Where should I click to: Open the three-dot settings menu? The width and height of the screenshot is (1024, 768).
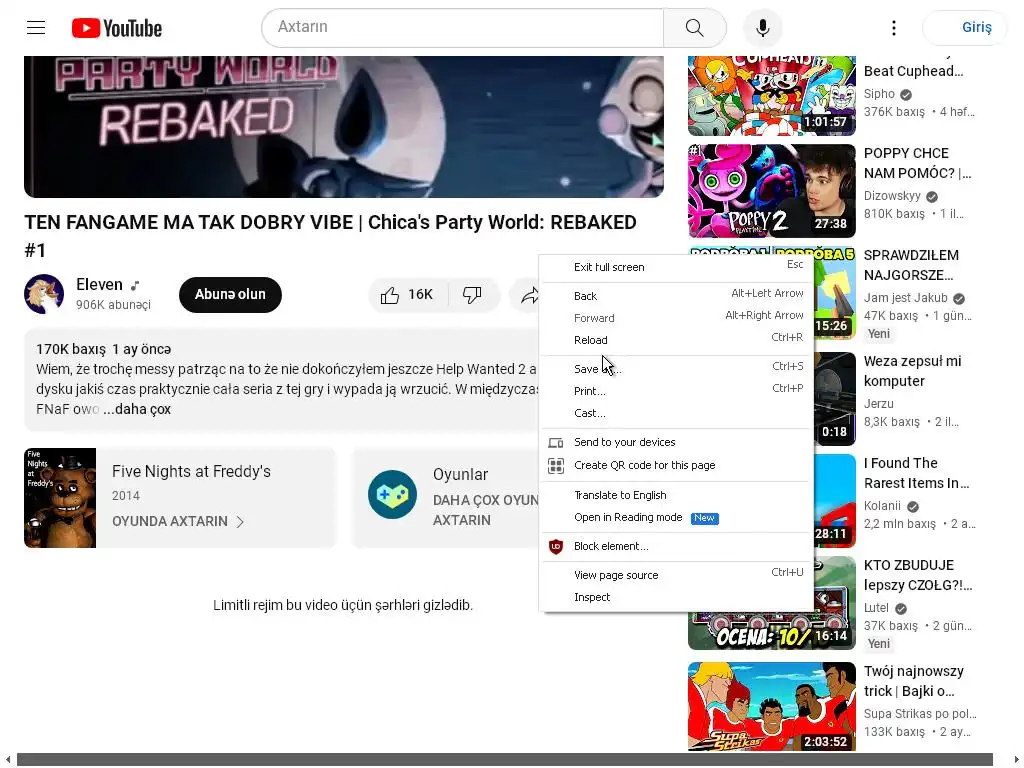click(x=893, y=27)
